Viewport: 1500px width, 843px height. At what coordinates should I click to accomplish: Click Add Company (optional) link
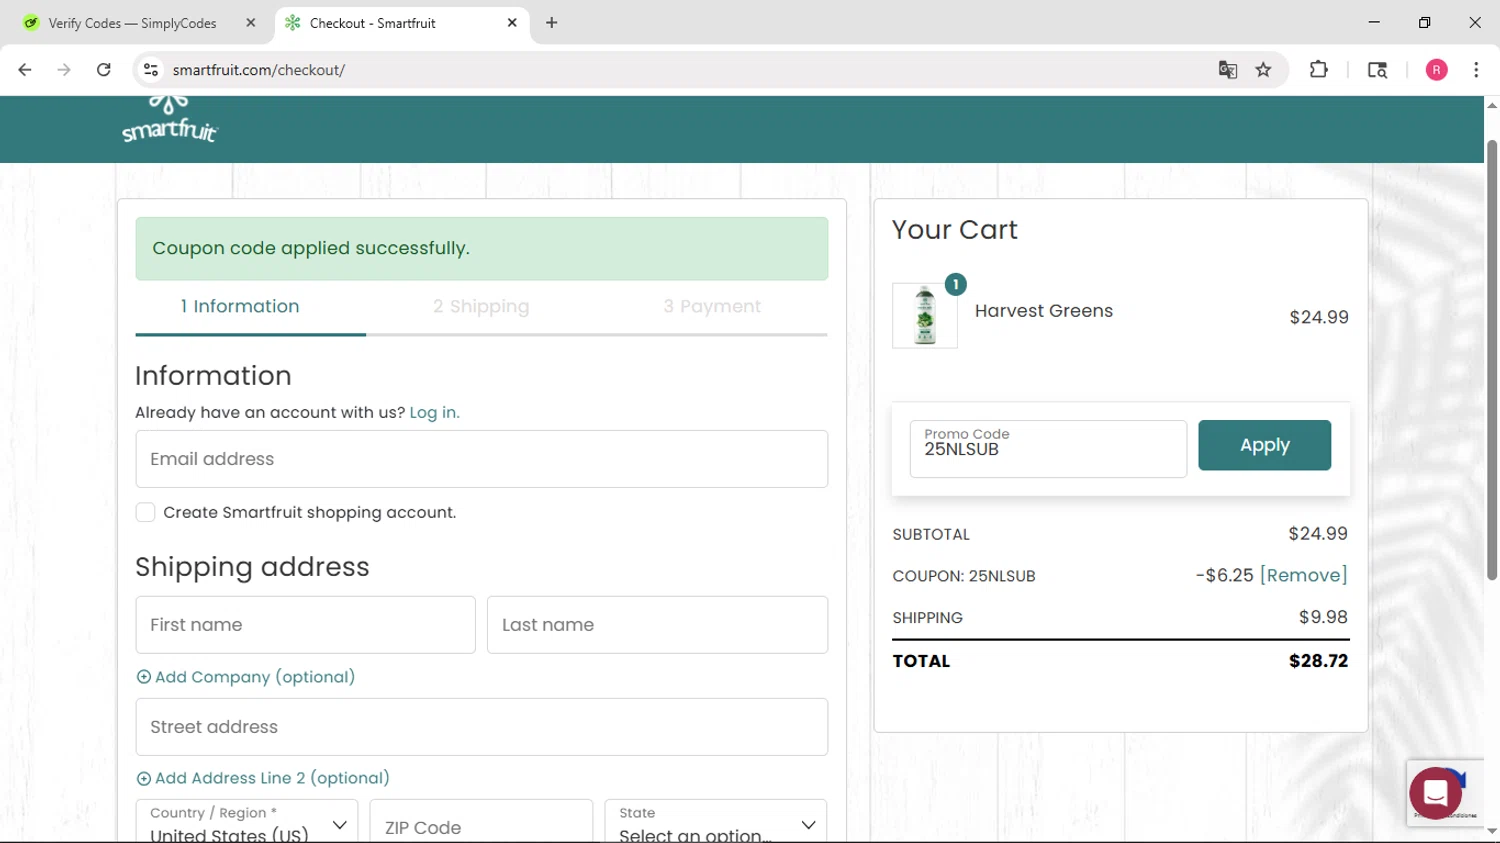click(x=255, y=677)
